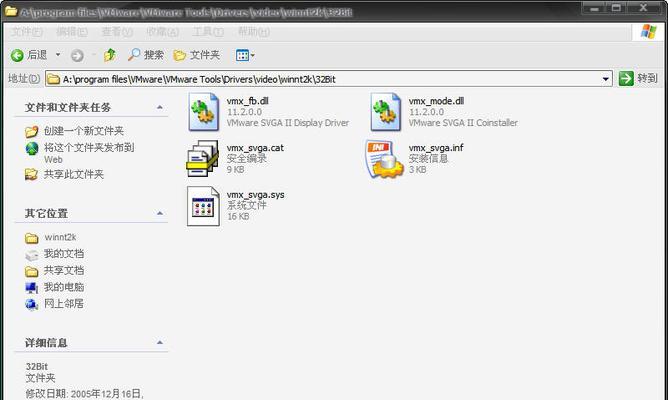Select the vmx_svga.cat catalog icon
The width and height of the screenshot is (668, 400).
[x=202, y=158]
